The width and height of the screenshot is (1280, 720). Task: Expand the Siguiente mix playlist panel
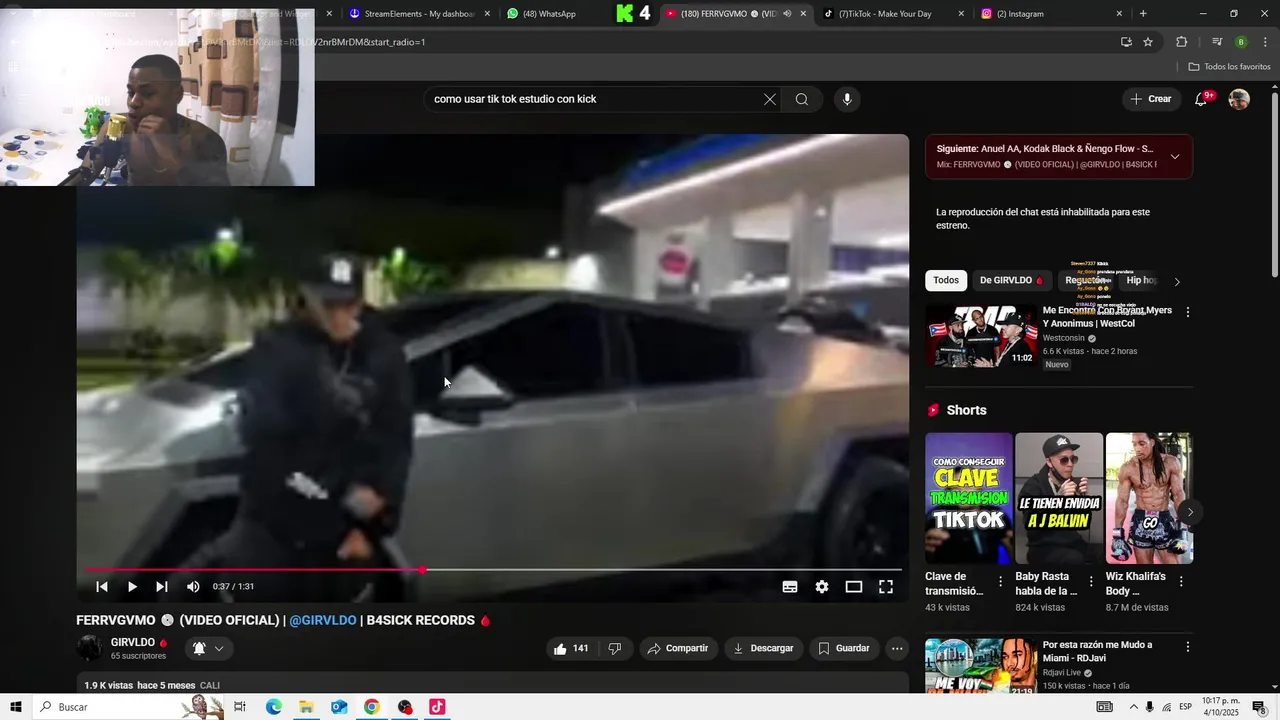click(x=1175, y=156)
